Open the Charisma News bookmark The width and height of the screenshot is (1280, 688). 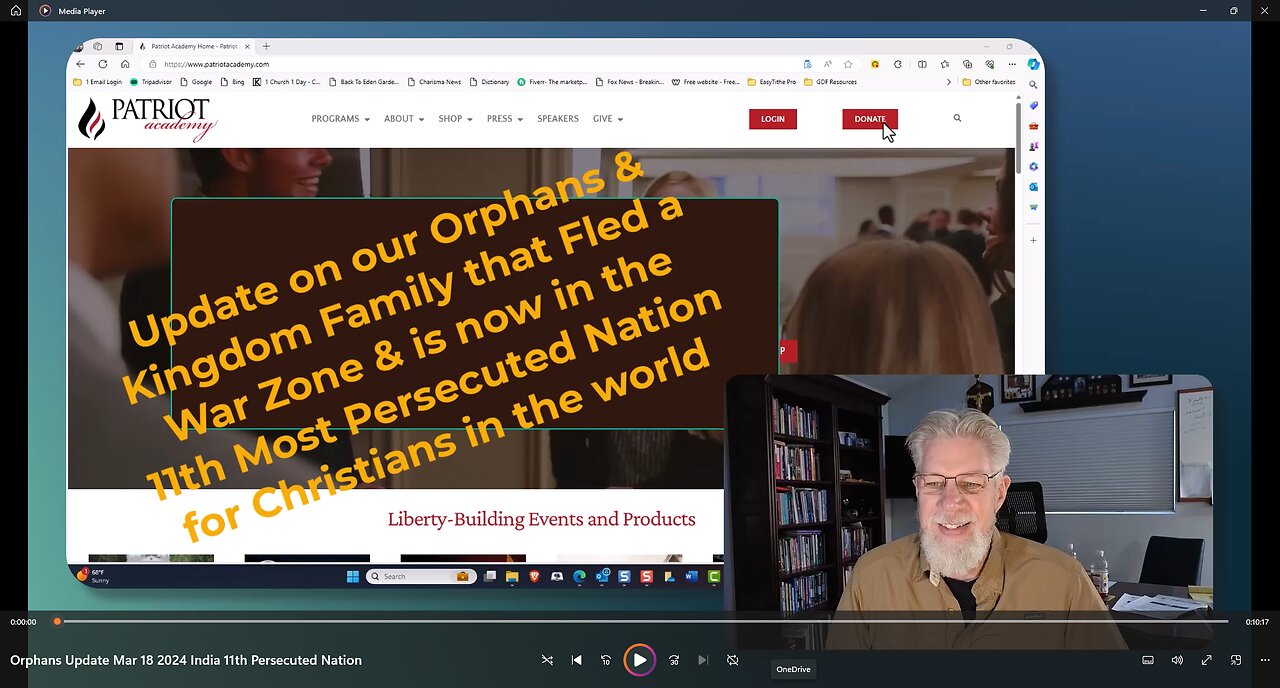point(434,82)
